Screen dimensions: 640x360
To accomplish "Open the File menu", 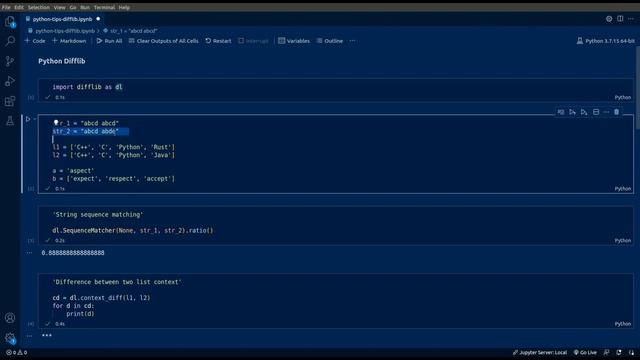I will tap(6, 7).
